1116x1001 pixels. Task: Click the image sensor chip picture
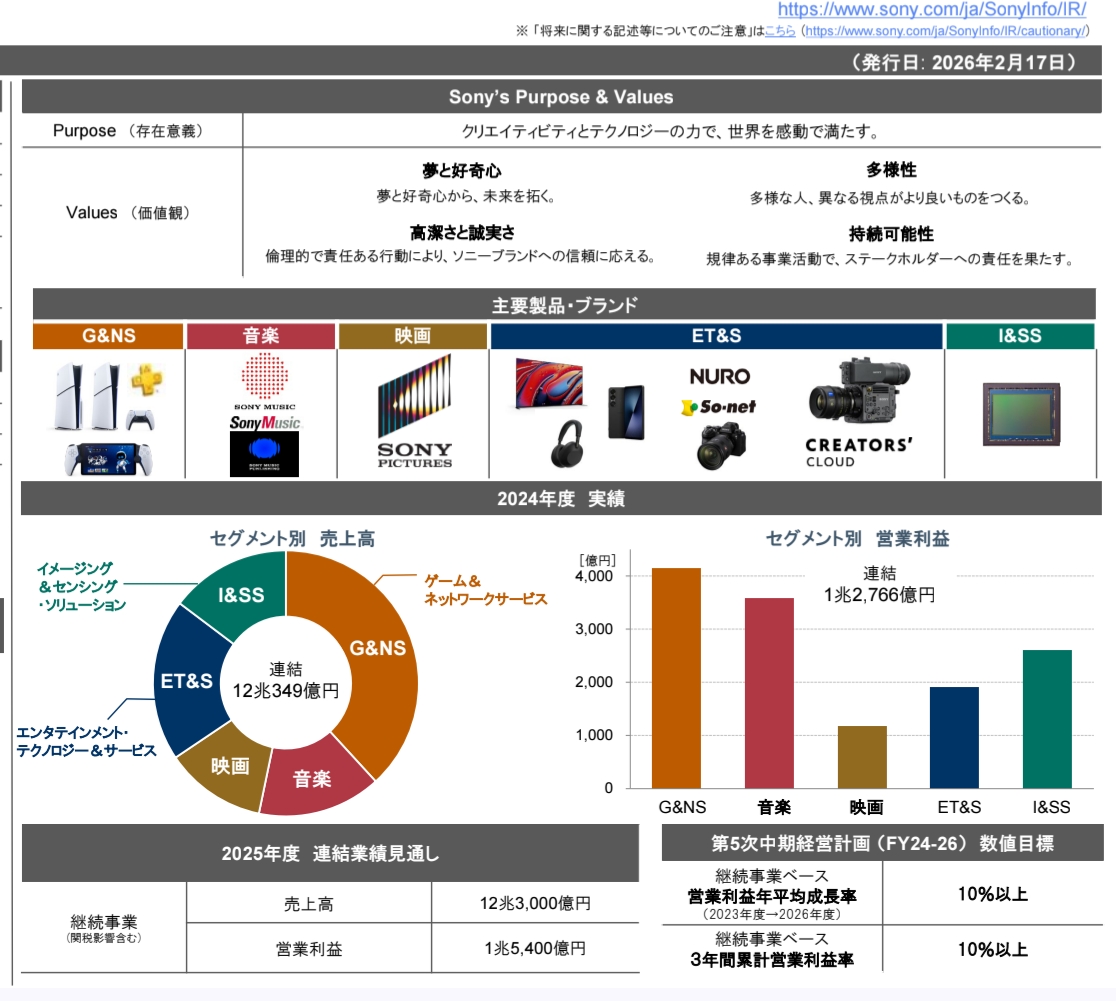pyautogui.click(x=1019, y=413)
